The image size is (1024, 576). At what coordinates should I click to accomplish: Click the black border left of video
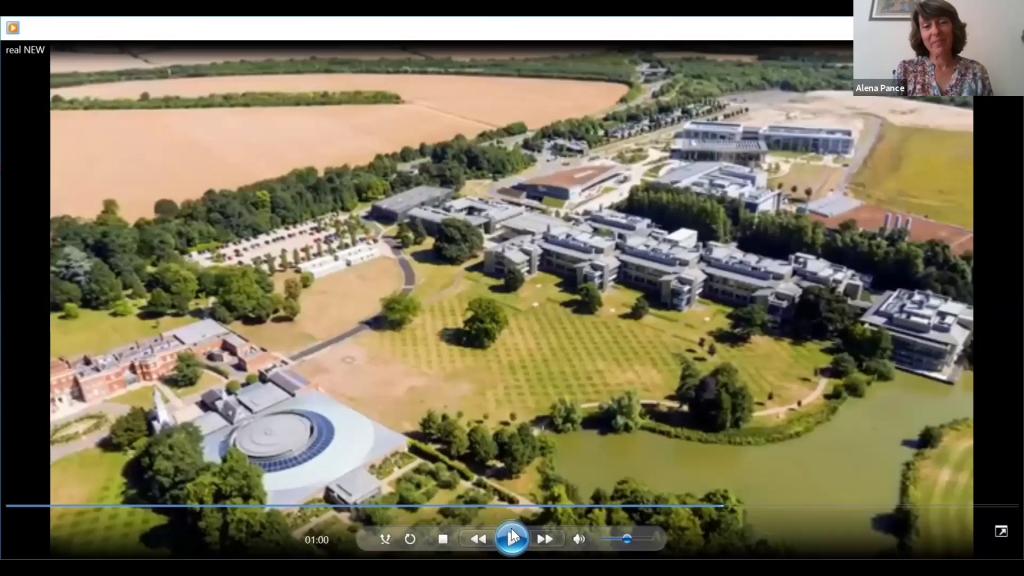point(25,300)
